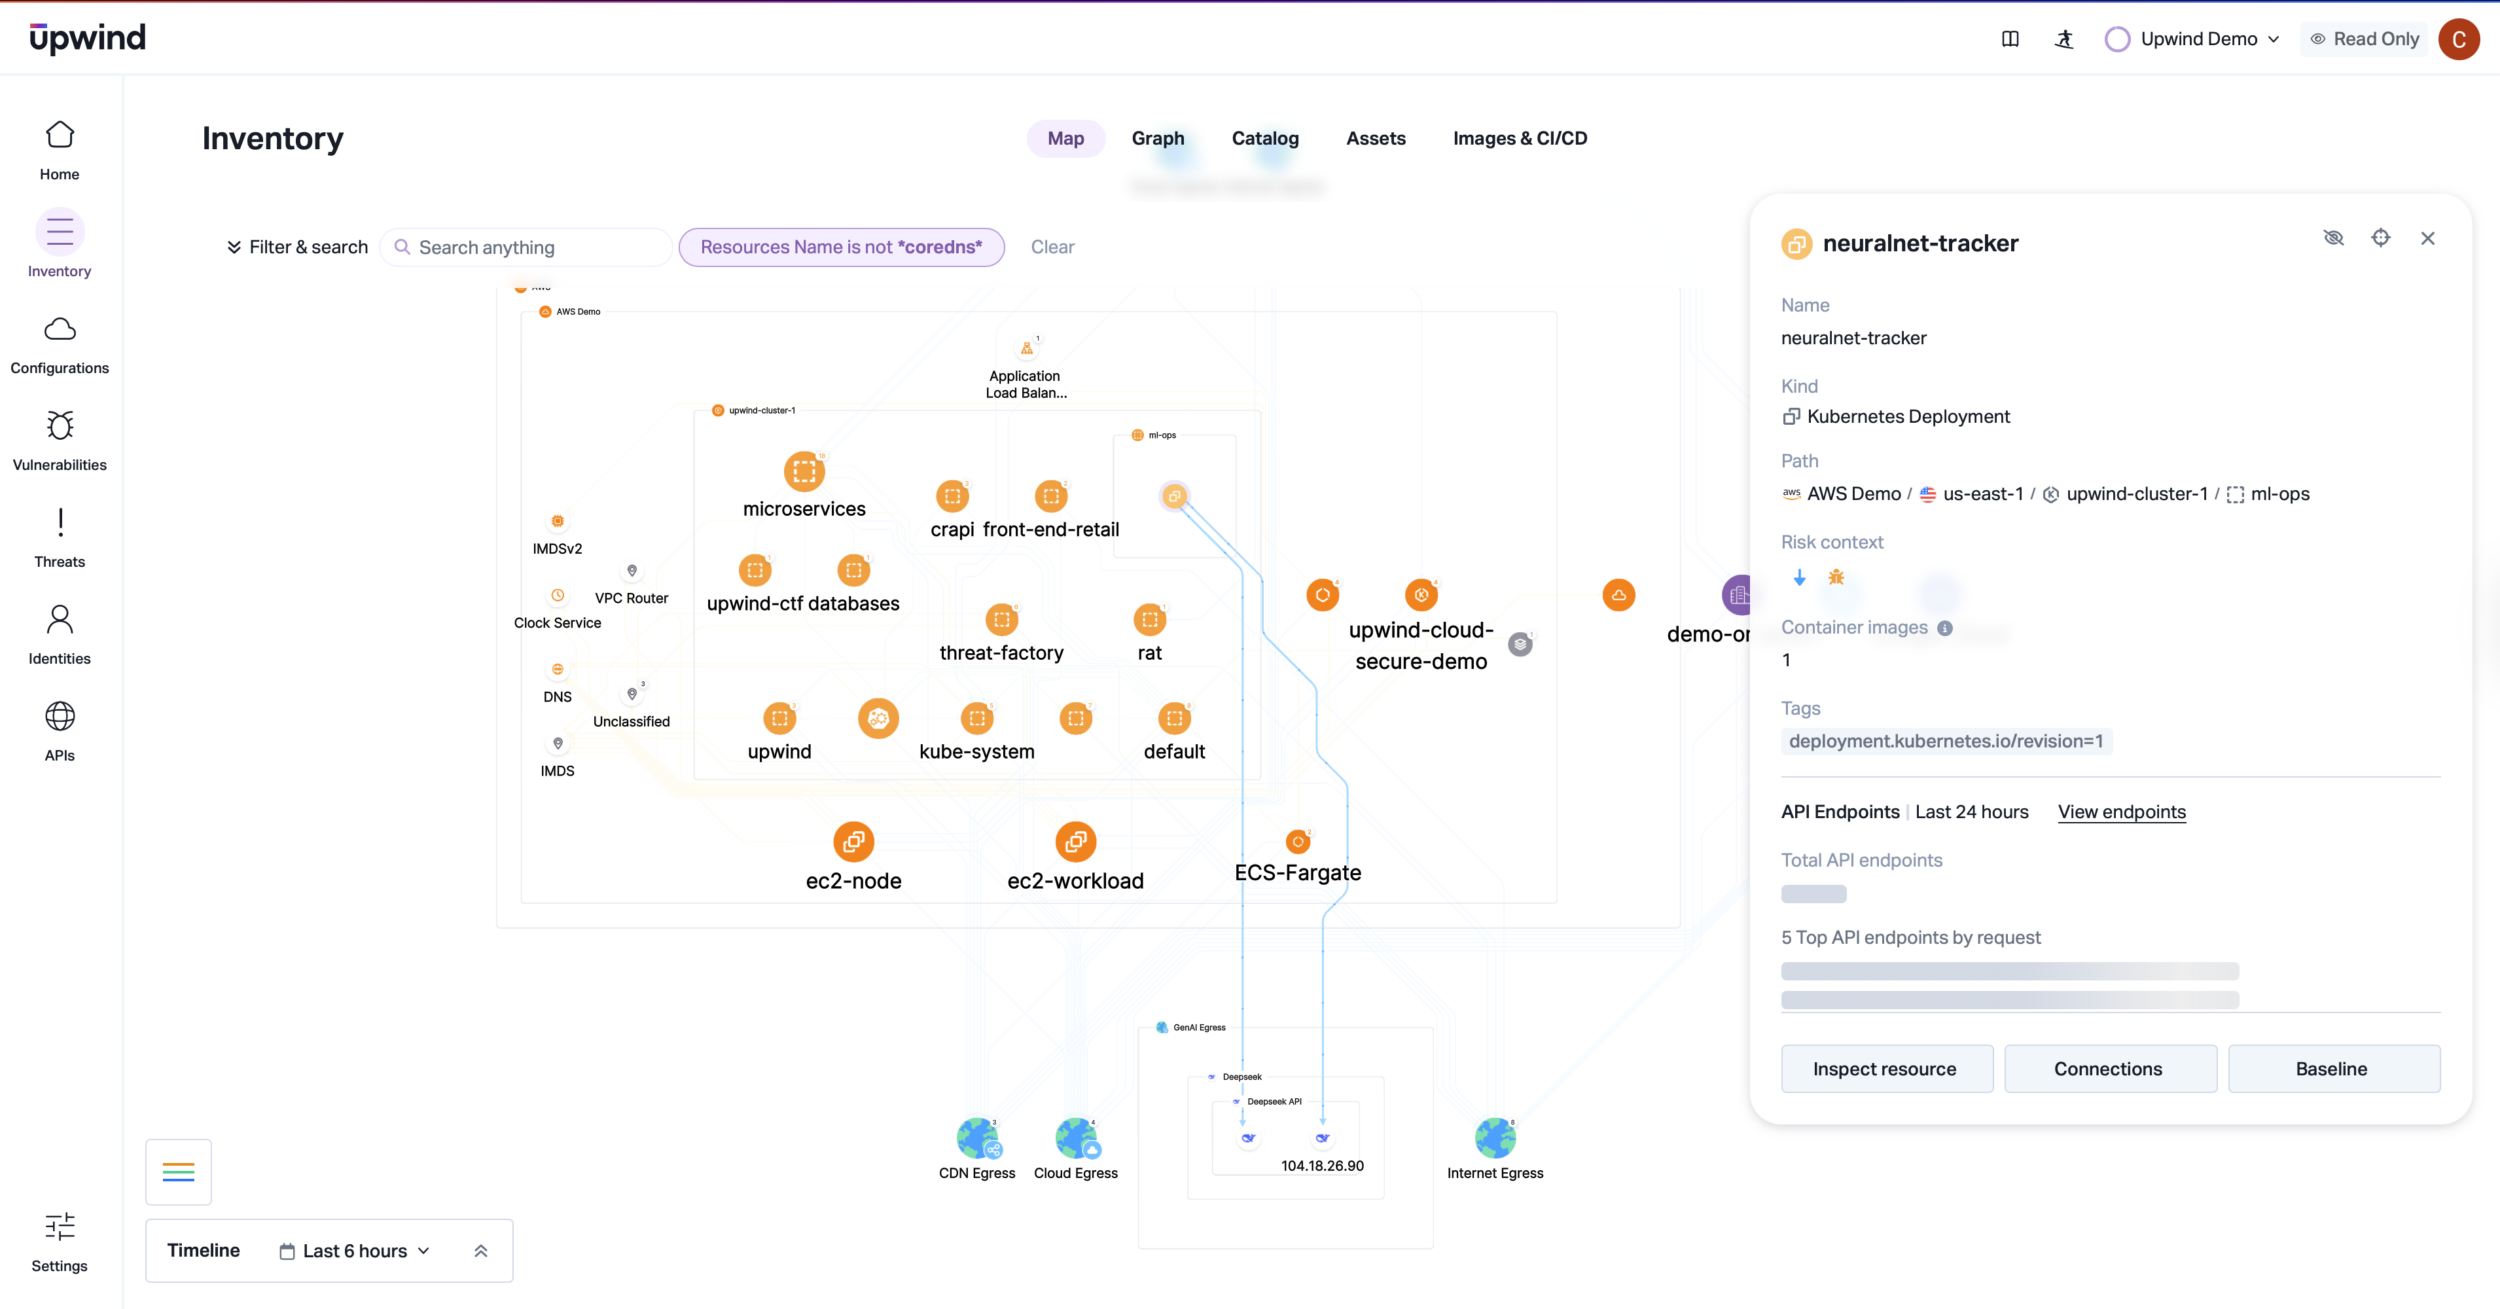Select the CDN Egress globe node
The height and width of the screenshot is (1309, 2500).
[x=977, y=1138]
